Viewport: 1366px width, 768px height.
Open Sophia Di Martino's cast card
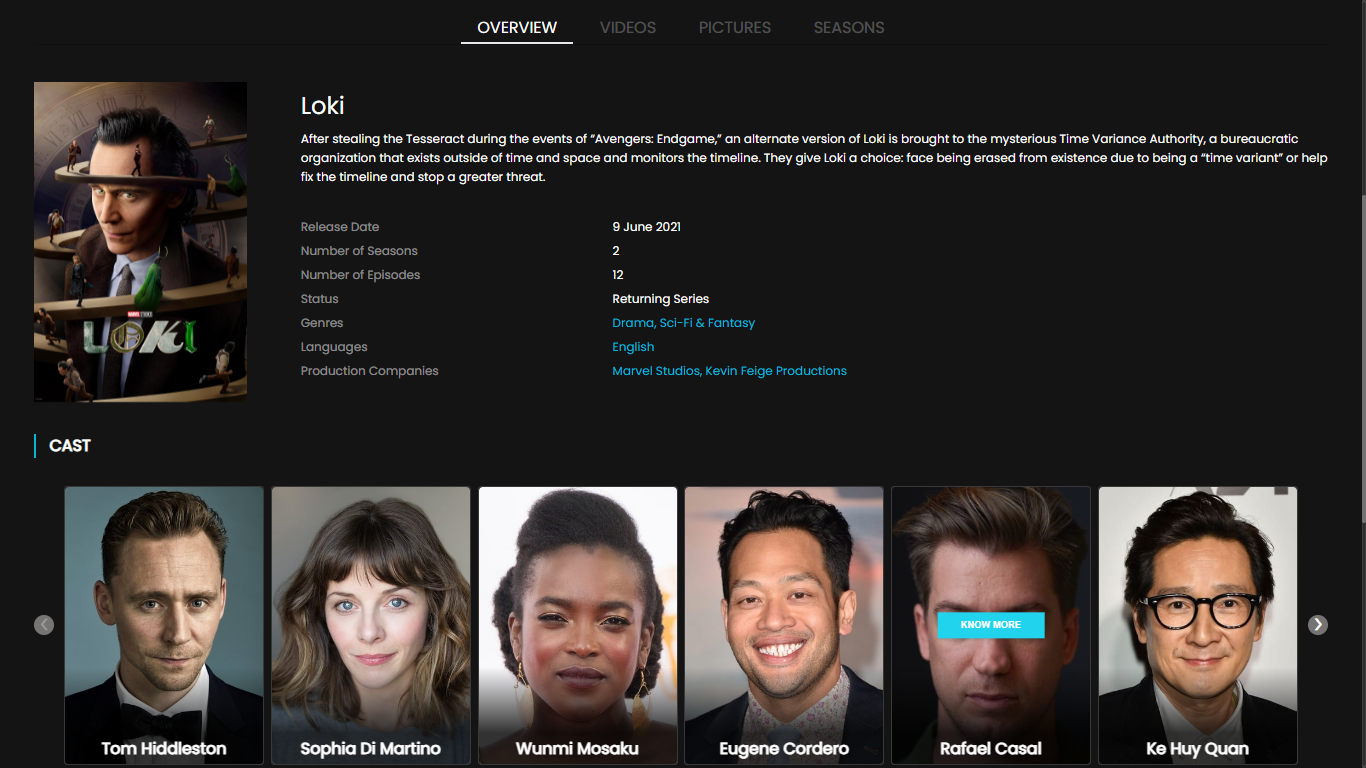(371, 626)
